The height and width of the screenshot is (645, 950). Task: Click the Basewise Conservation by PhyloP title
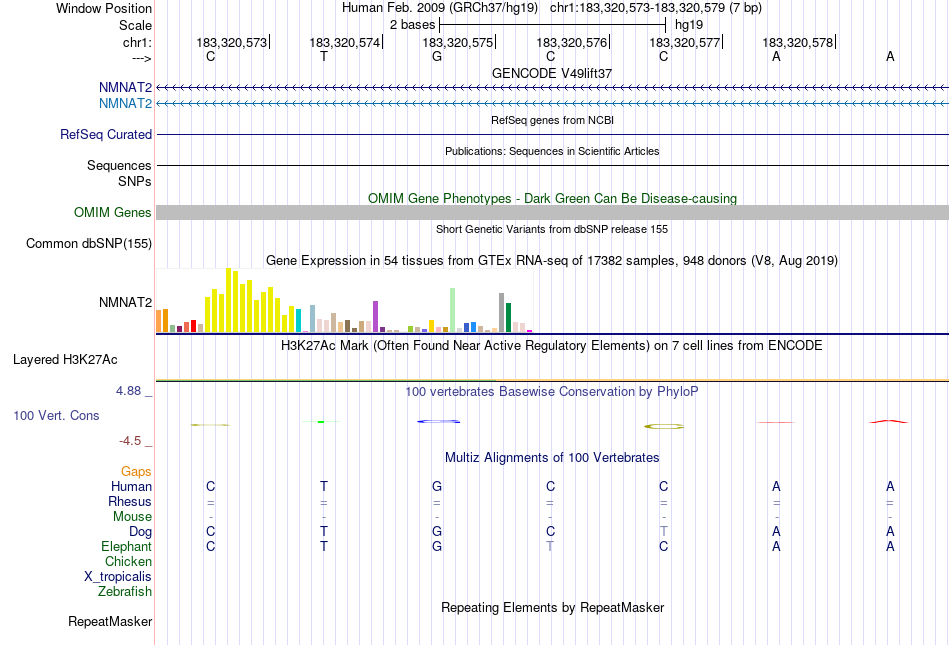click(x=552, y=392)
